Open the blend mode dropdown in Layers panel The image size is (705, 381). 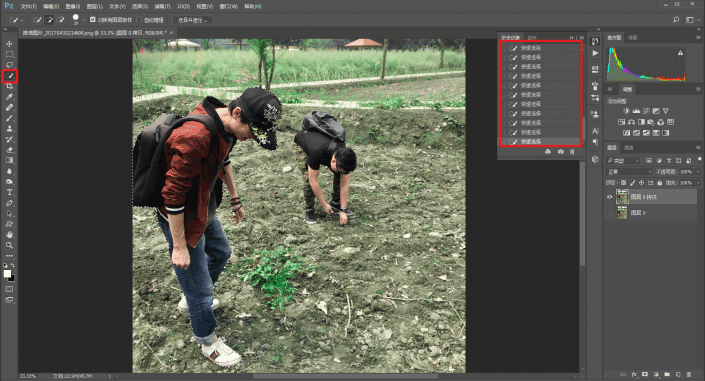[x=629, y=172]
